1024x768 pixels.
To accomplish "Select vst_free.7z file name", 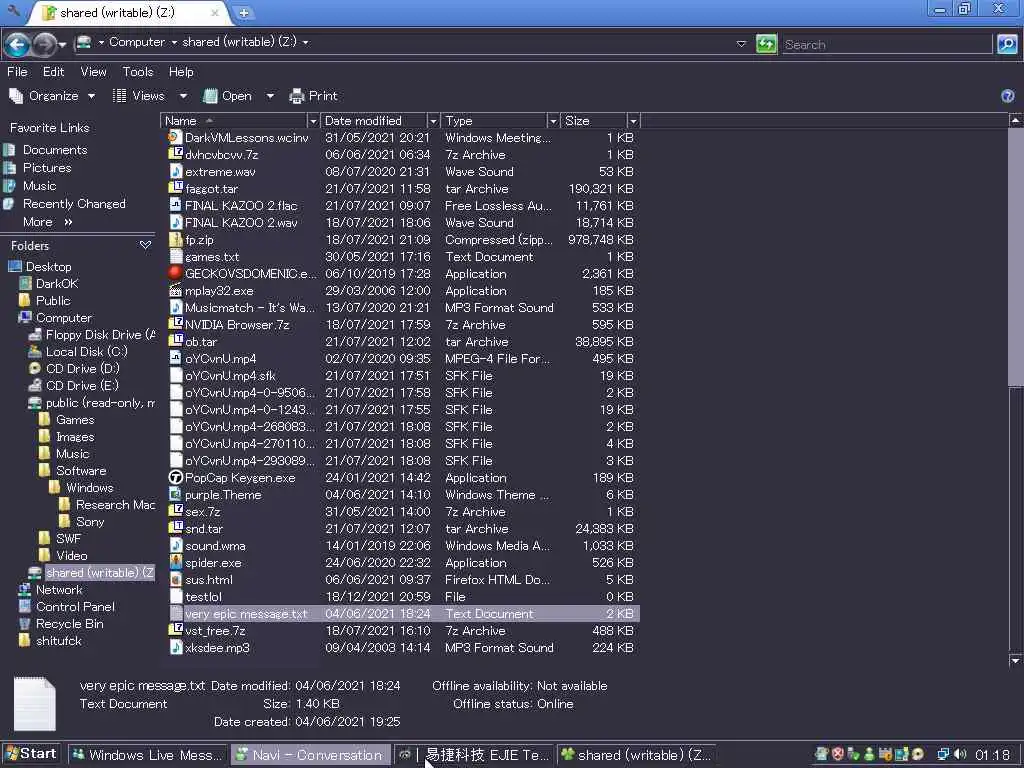I will pyautogui.click(x=215, y=630).
